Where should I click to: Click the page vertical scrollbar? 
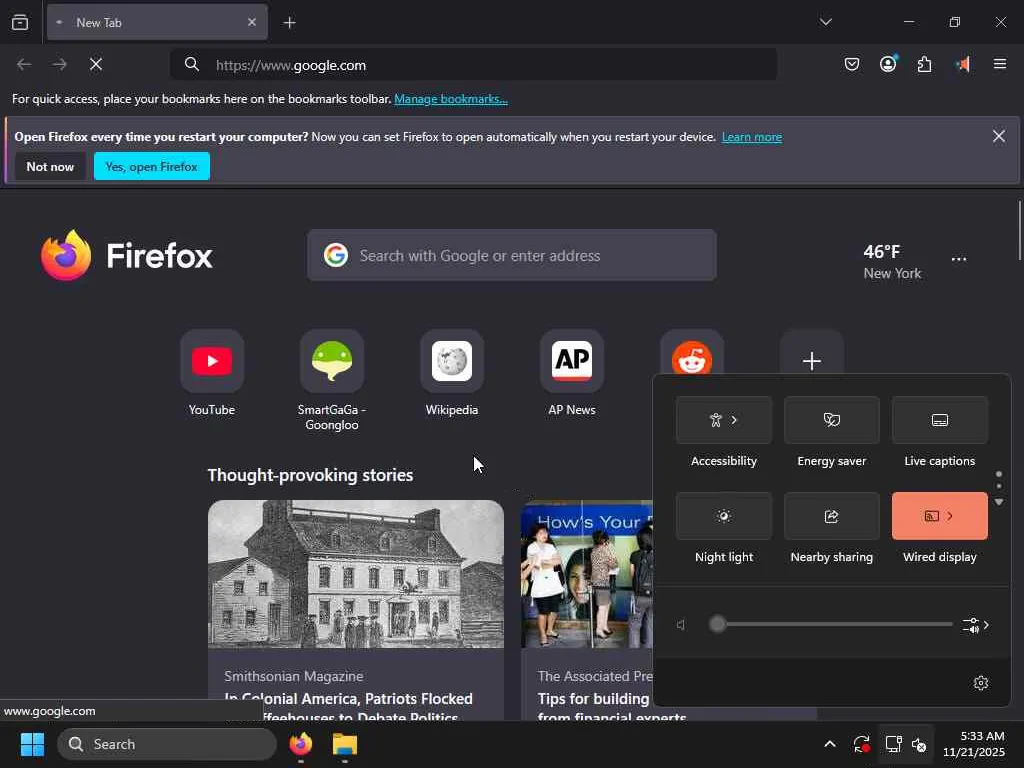[x=1019, y=231]
